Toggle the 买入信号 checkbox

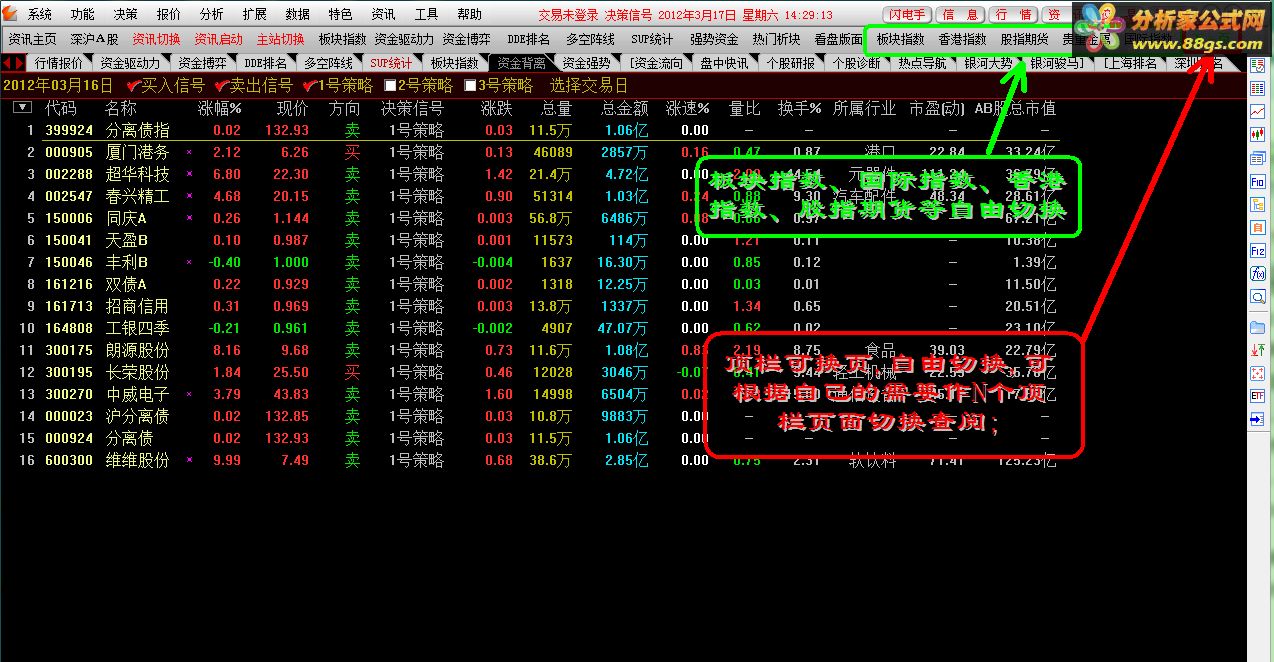(x=134, y=85)
